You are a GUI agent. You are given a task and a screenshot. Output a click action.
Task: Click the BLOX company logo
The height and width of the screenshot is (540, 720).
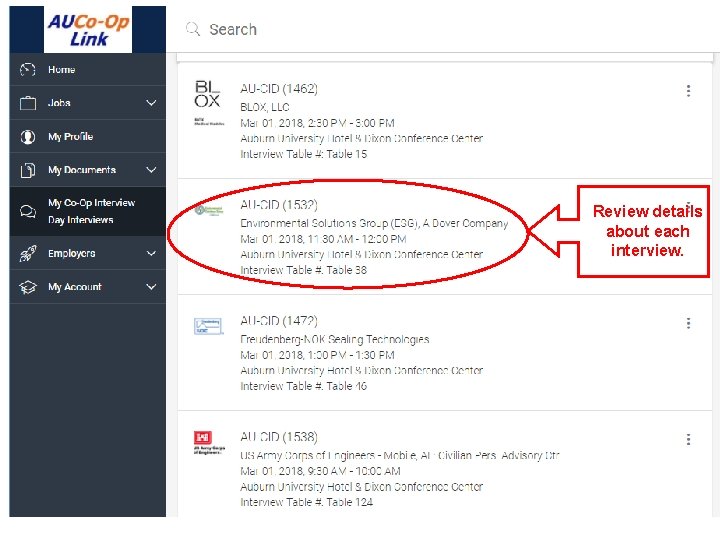pos(208,102)
